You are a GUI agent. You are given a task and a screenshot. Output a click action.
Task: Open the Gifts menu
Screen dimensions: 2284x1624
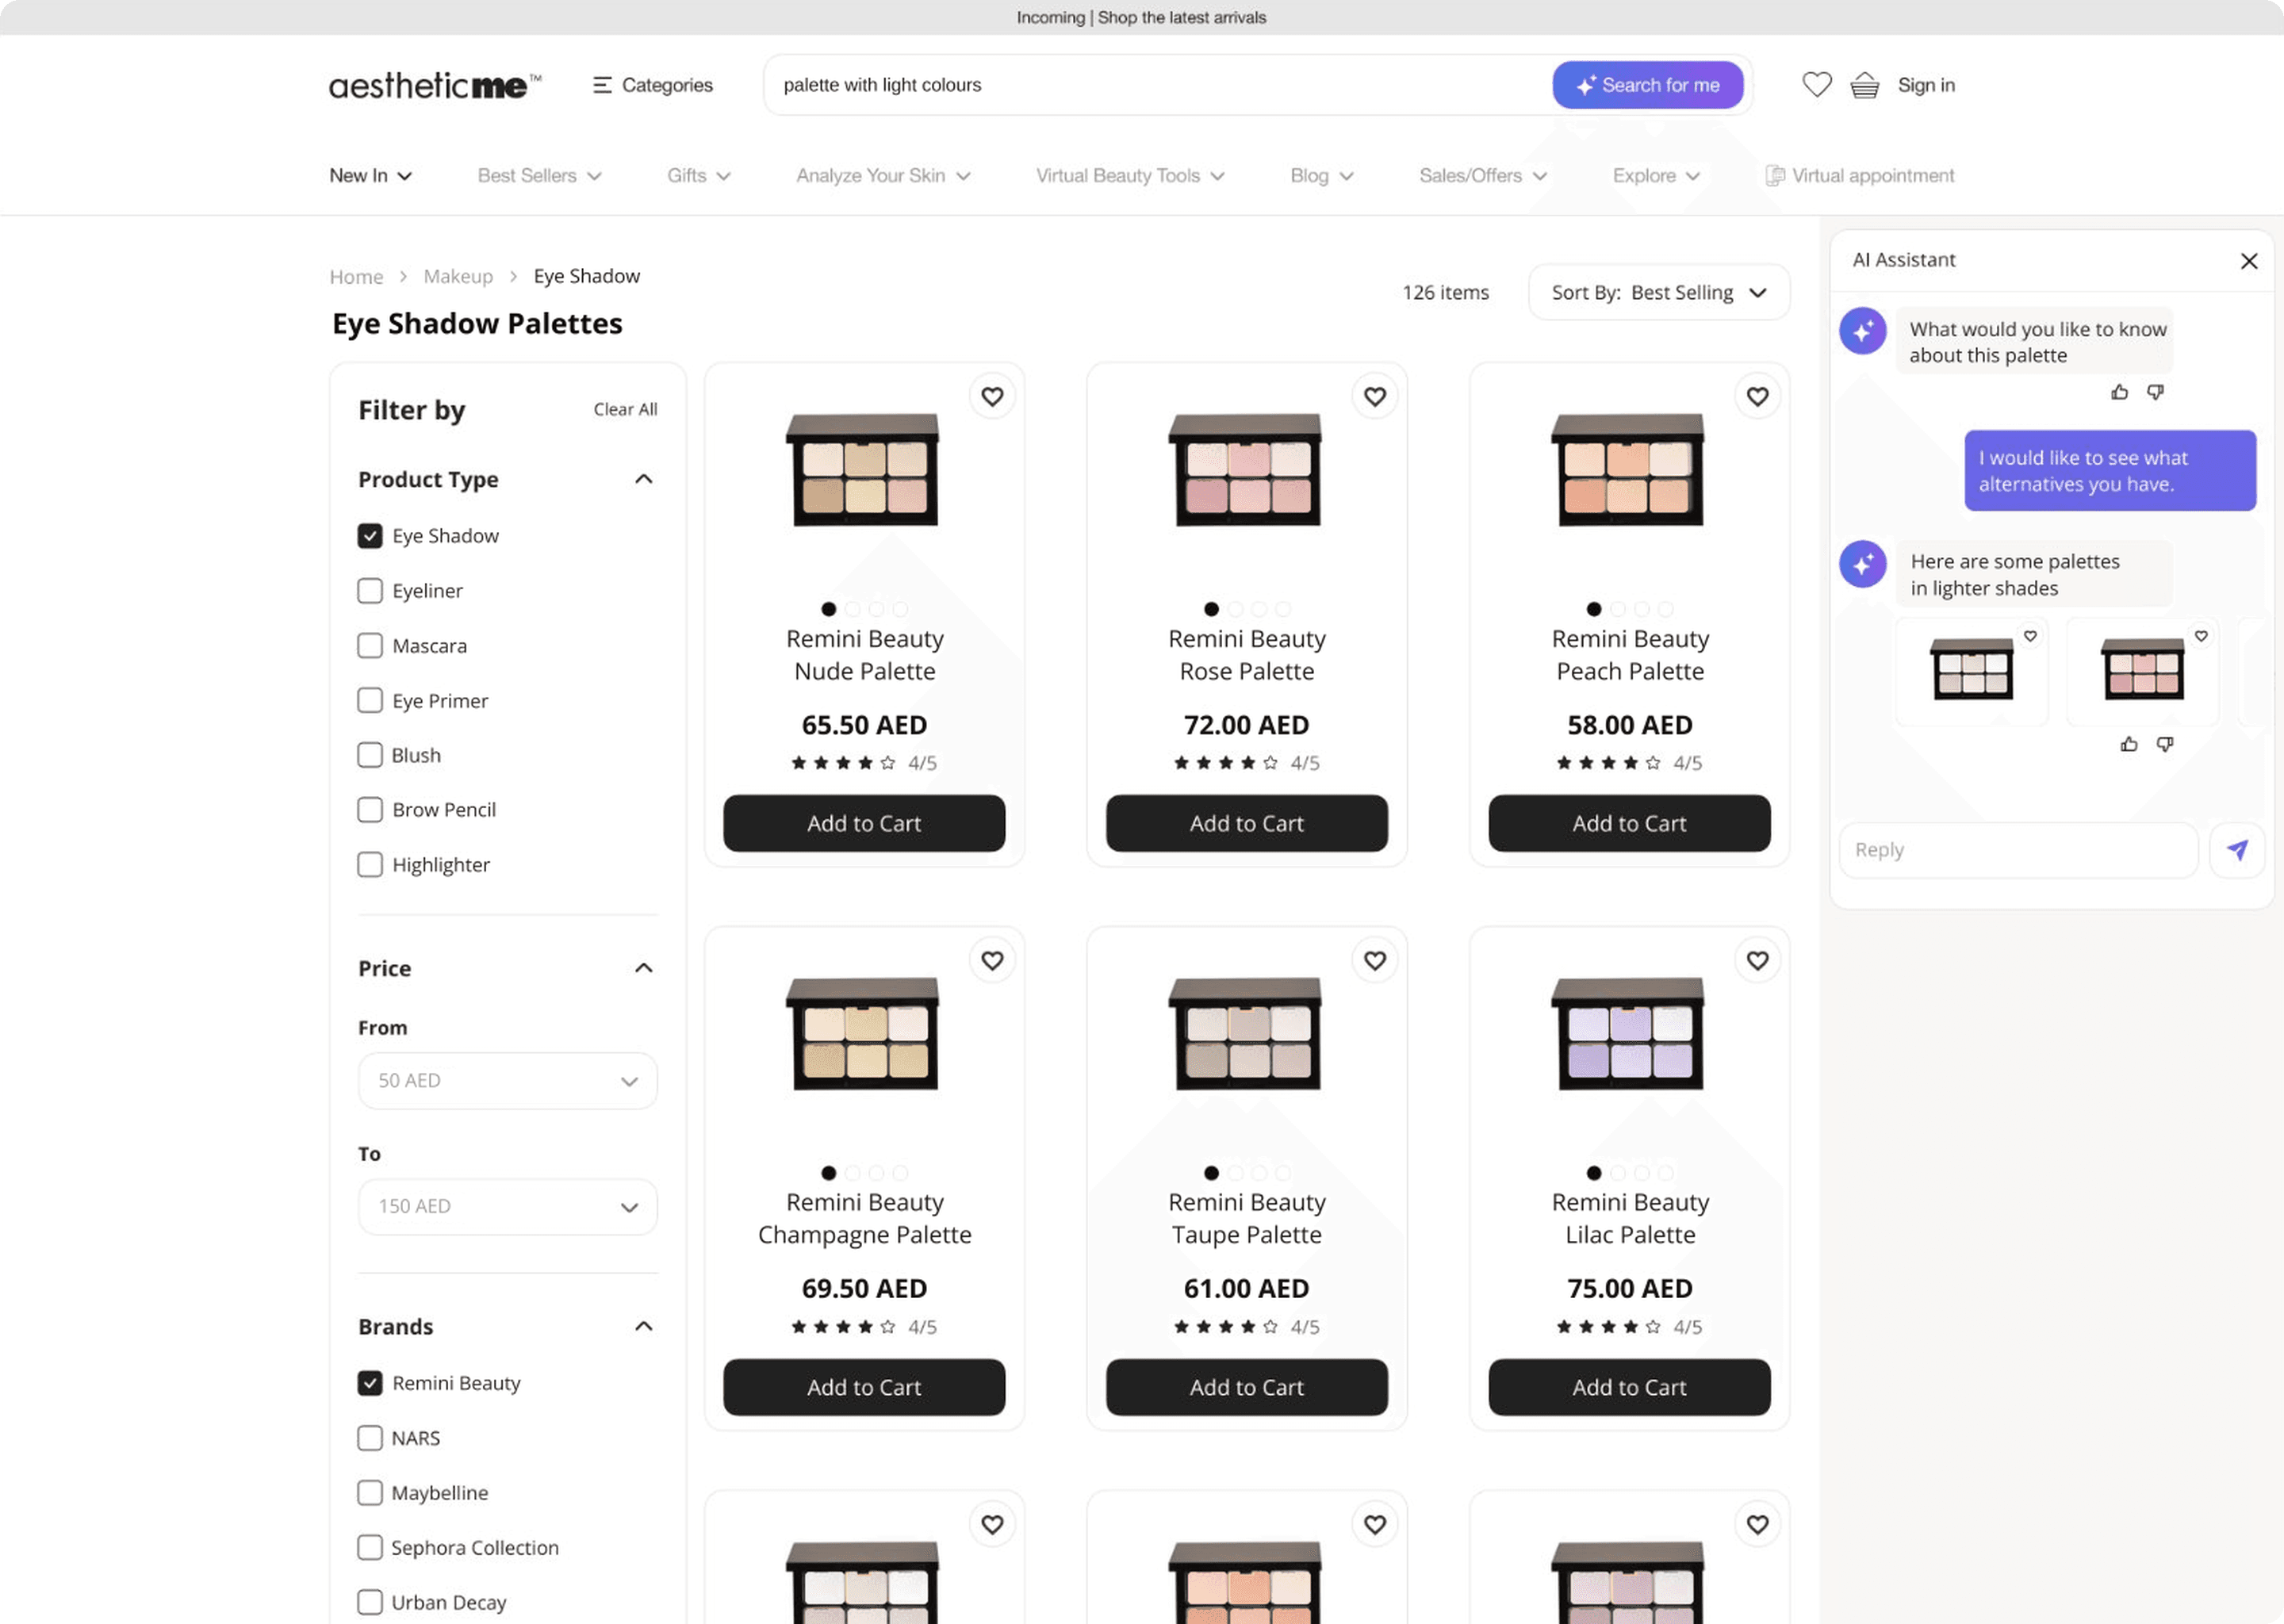point(699,176)
